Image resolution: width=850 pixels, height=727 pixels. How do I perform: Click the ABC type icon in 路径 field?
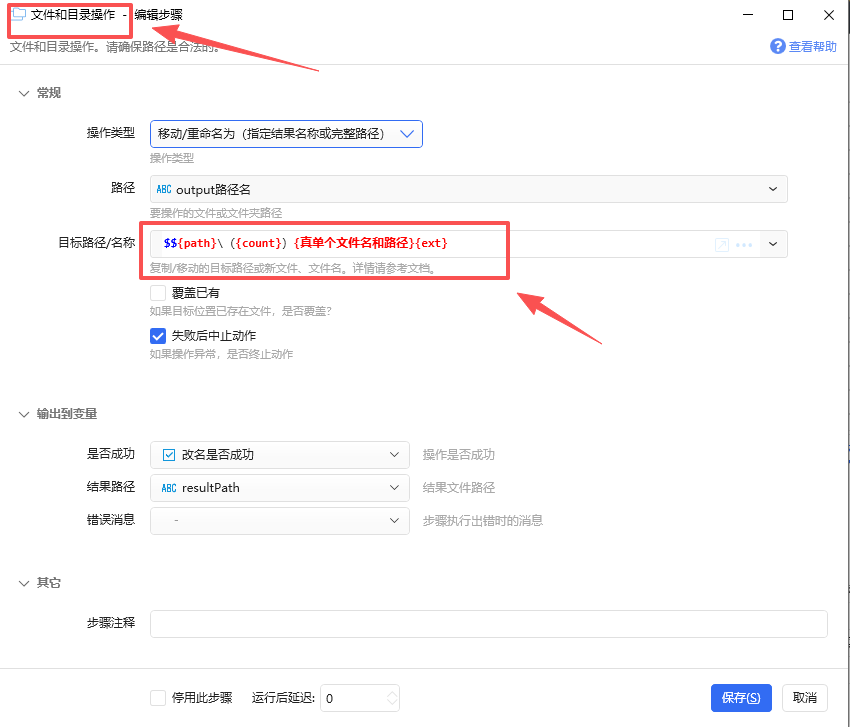point(164,189)
